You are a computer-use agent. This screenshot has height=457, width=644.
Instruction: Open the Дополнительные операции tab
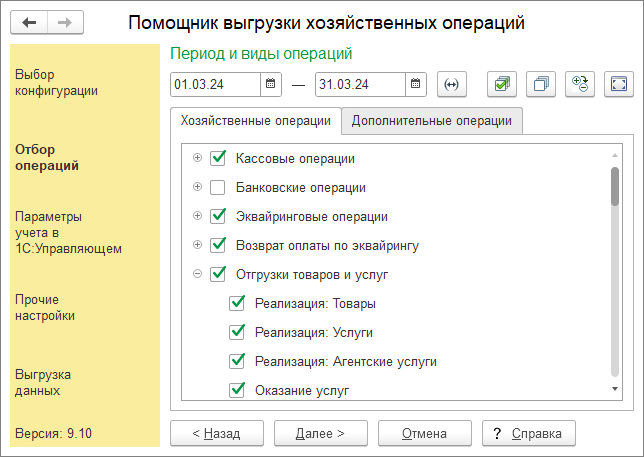[x=432, y=121]
